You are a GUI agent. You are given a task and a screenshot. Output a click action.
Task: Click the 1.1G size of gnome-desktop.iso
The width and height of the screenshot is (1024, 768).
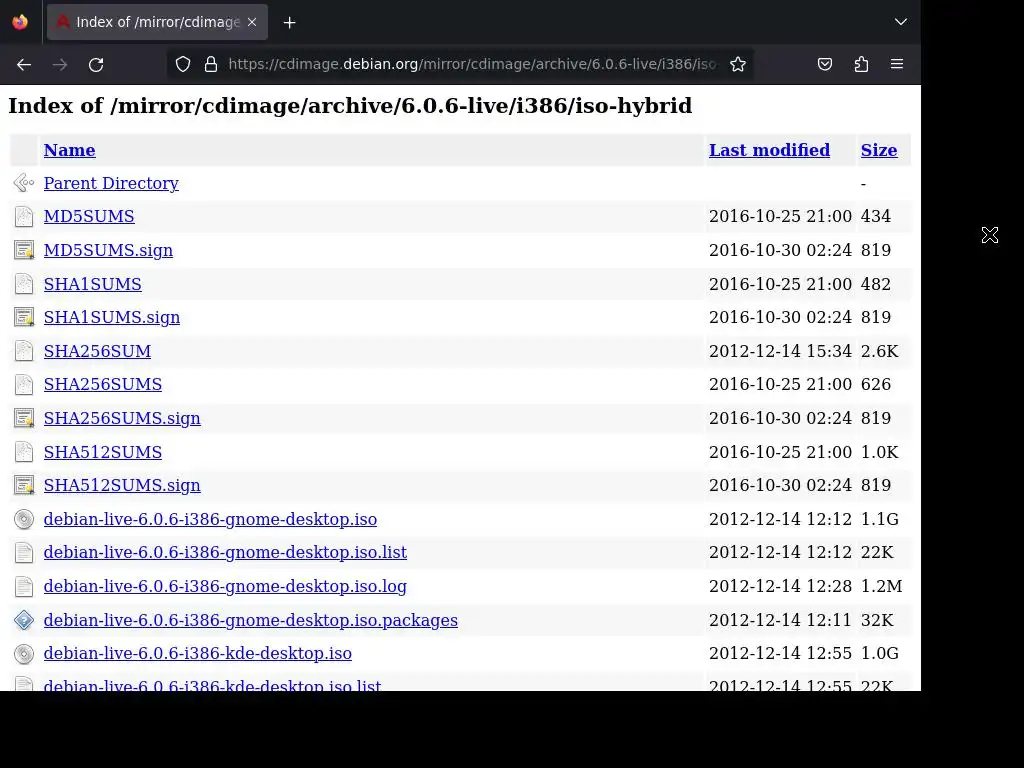(880, 519)
